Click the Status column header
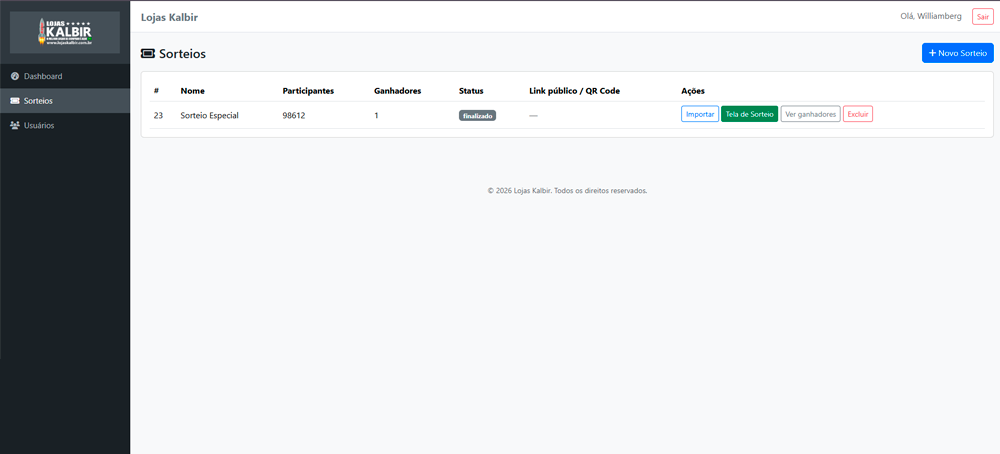 pyautogui.click(x=471, y=91)
